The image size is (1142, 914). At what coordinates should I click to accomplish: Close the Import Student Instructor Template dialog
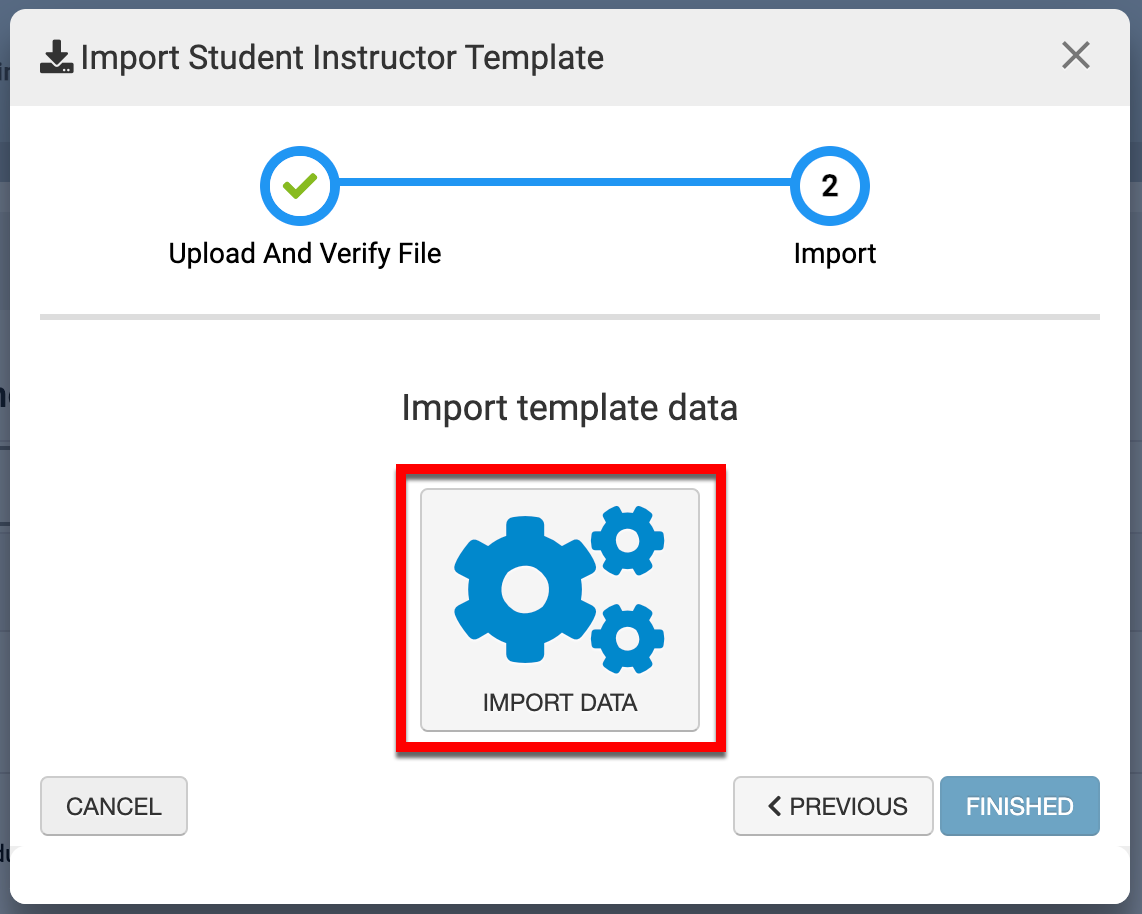click(1076, 56)
